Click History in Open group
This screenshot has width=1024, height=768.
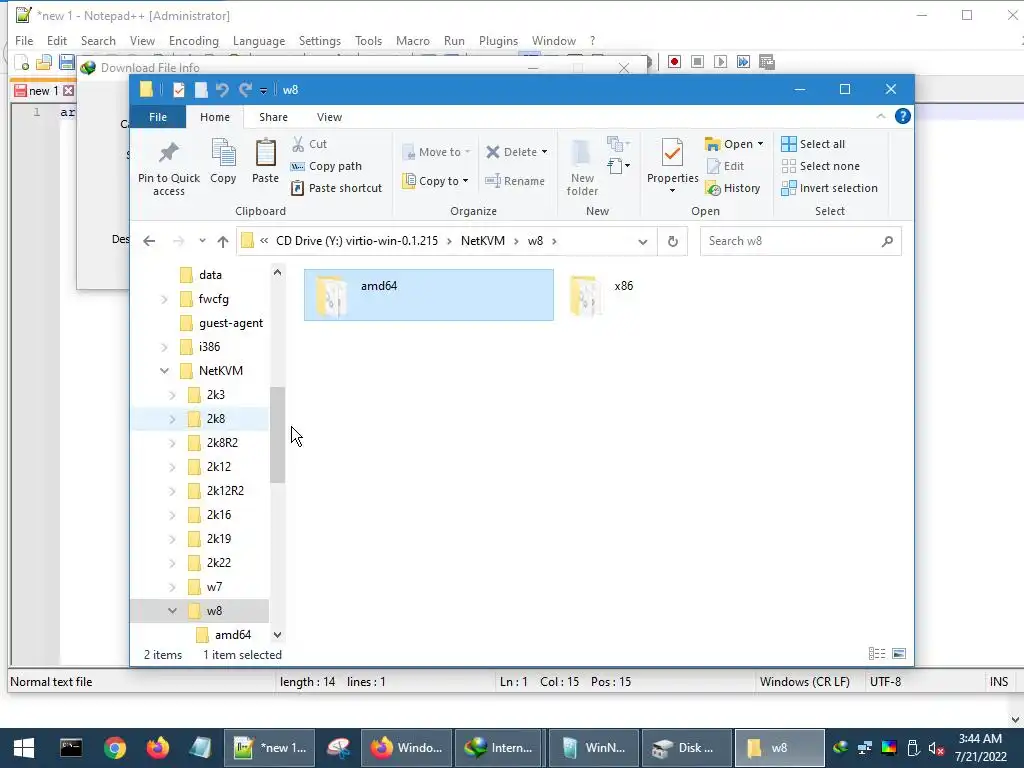733,188
